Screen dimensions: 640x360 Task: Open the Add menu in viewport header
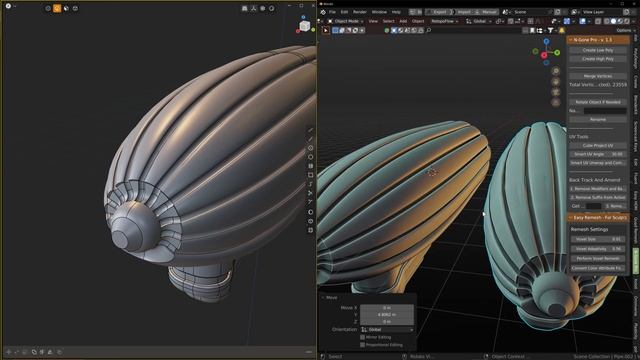[x=403, y=21]
